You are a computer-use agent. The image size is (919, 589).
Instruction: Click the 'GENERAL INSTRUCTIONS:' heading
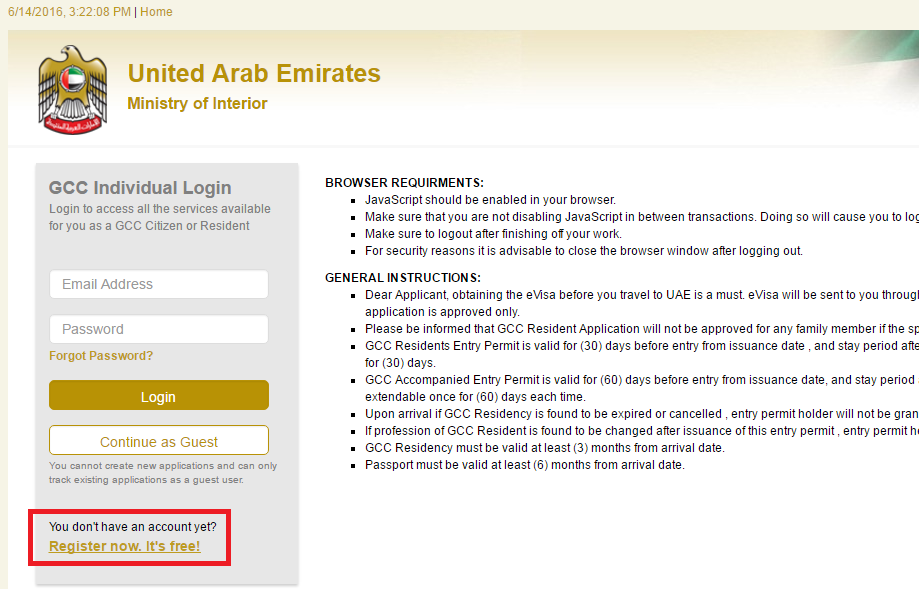pos(403,278)
